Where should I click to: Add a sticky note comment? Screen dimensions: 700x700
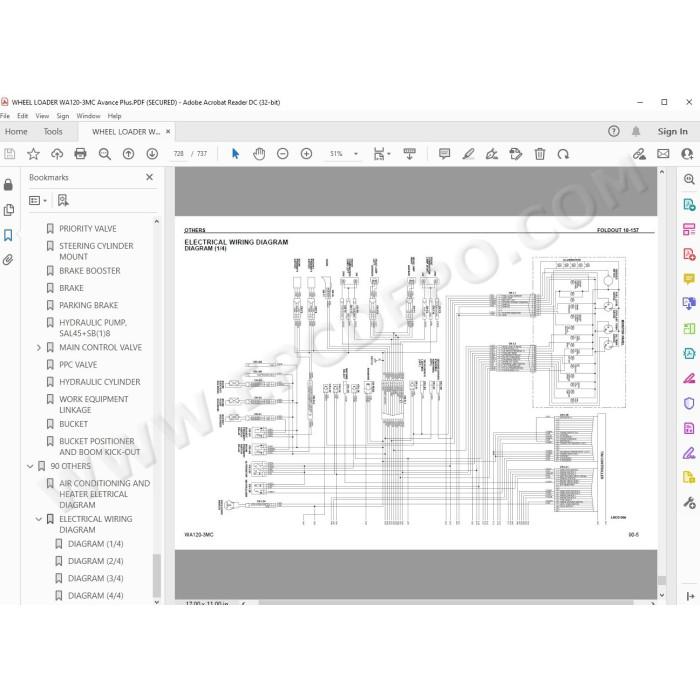(x=444, y=154)
